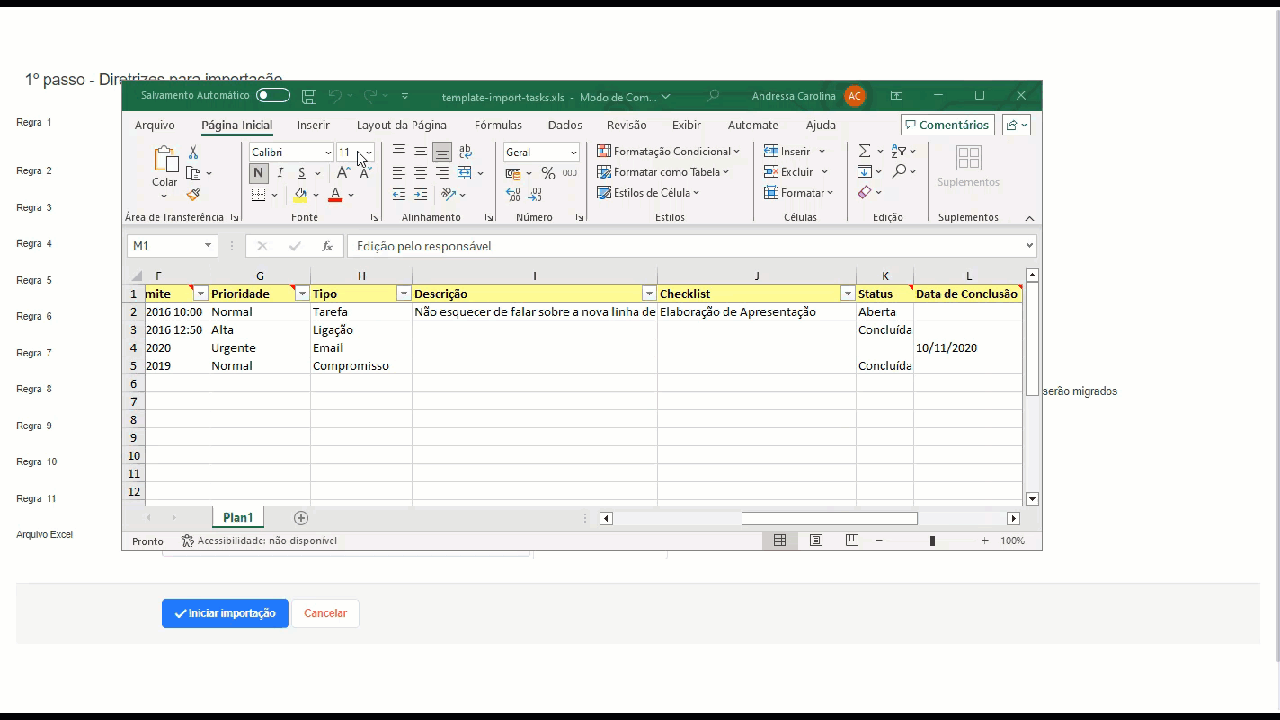Click the Clear eraser icon
The image size is (1280, 720).
coord(864,193)
